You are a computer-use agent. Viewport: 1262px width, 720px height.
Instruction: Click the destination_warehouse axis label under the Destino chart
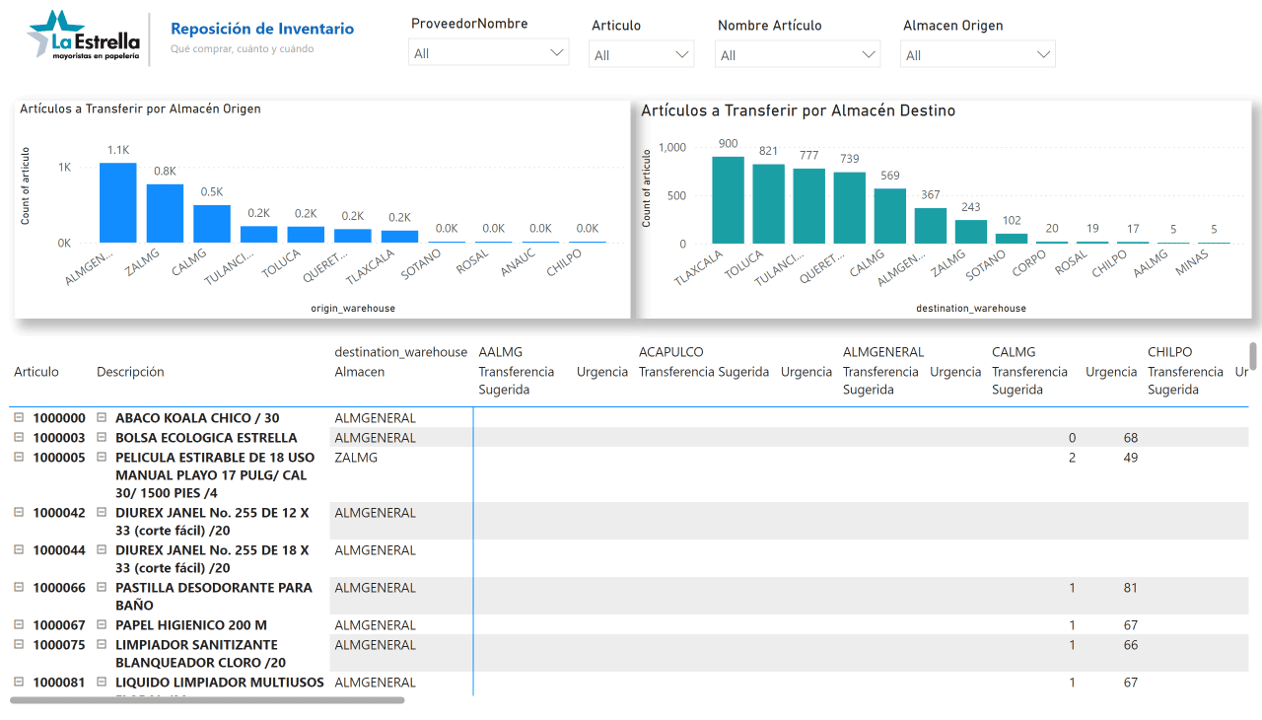971,308
